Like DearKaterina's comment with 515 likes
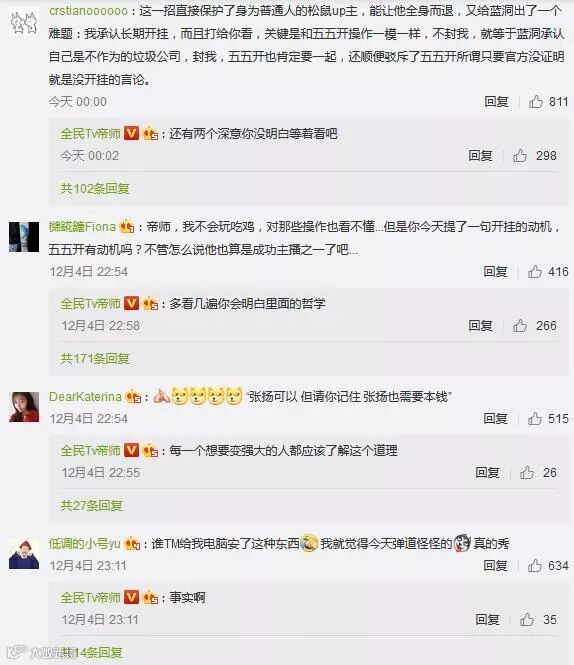574x665 pixels. point(535,419)
